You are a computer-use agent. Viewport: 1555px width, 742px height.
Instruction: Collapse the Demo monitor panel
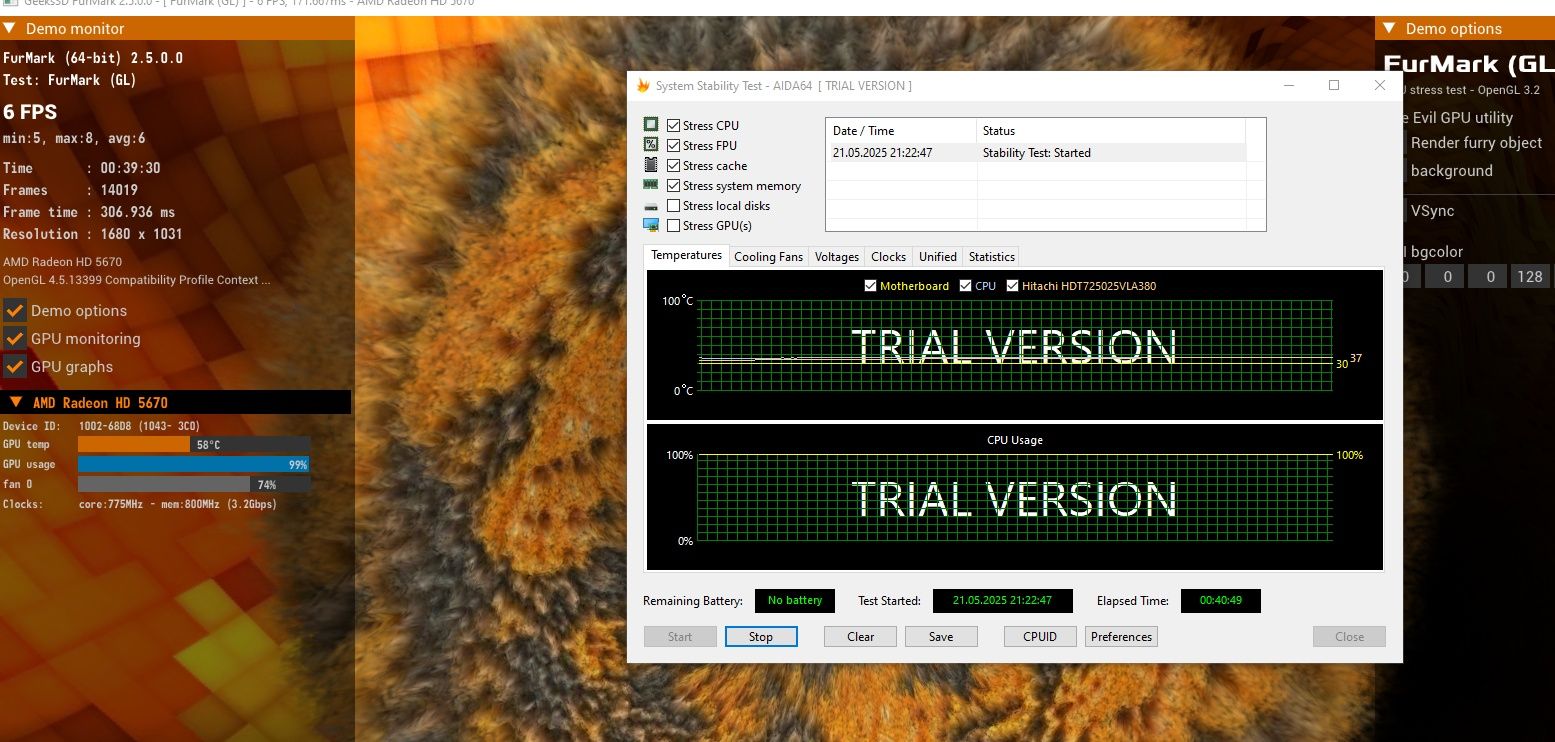9,28
